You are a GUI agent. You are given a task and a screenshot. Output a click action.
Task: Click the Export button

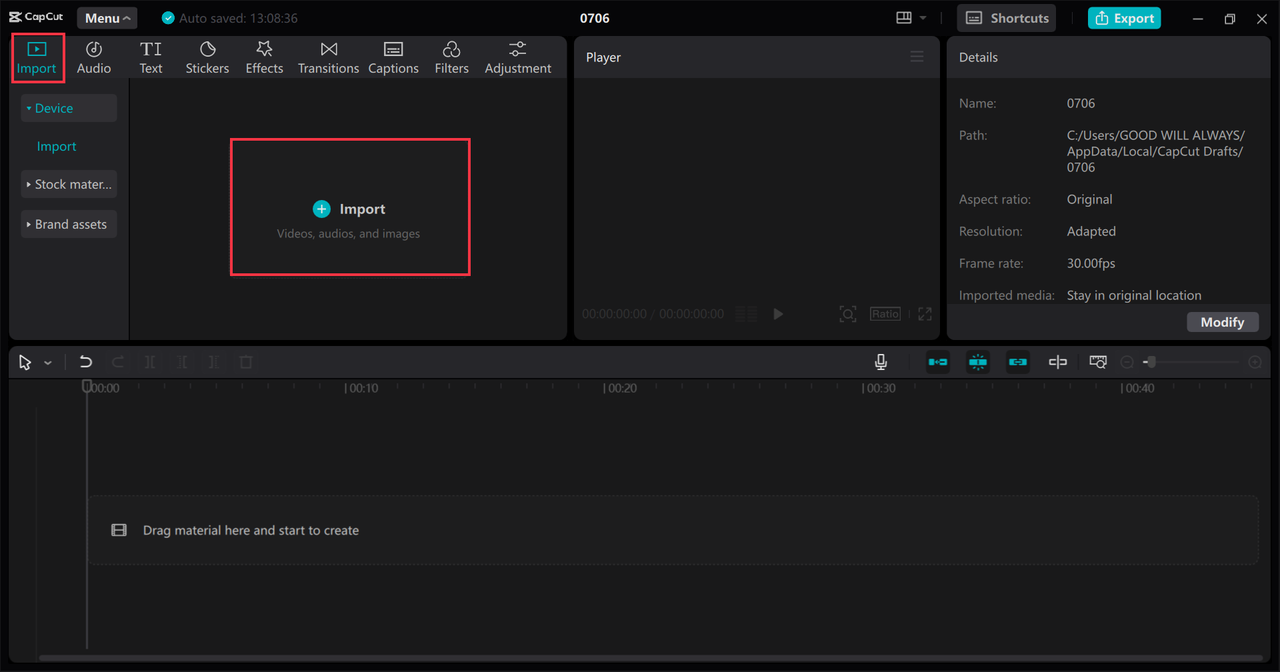(x=1124, y=18)
